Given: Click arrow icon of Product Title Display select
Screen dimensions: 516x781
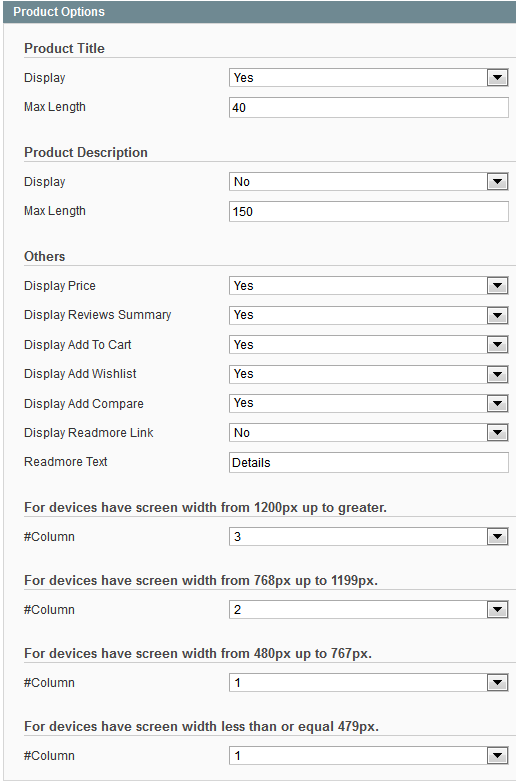Looking at the screenshot, I should (x=497, y=78).
